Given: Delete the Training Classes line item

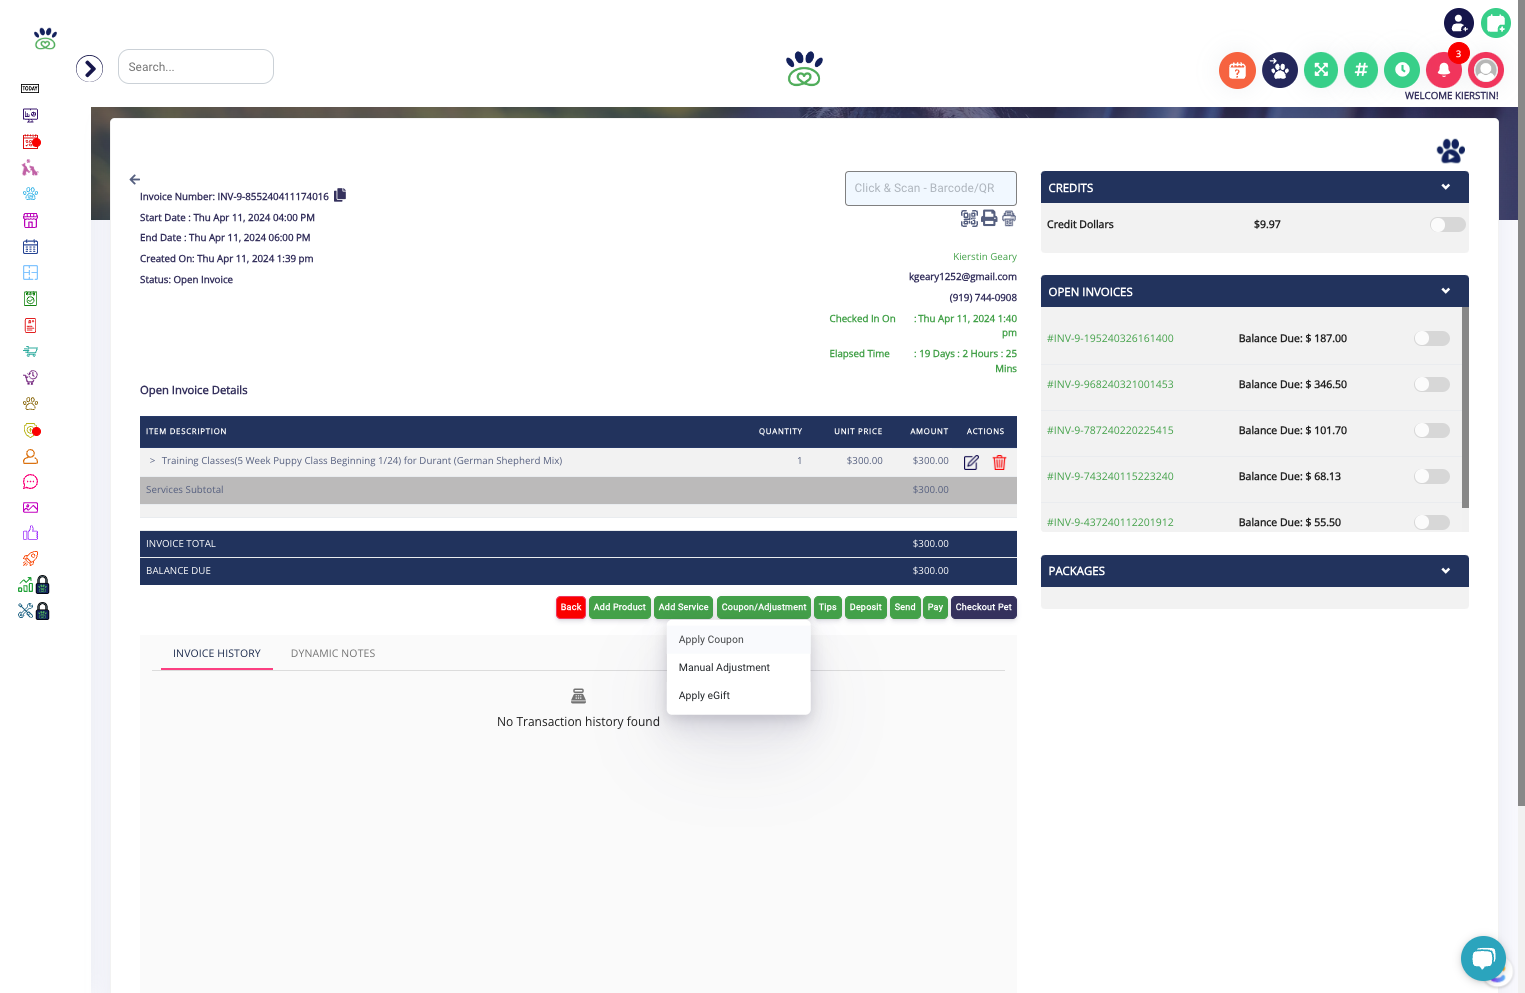Looking at the screenshot, I should [x=999, y=462].
